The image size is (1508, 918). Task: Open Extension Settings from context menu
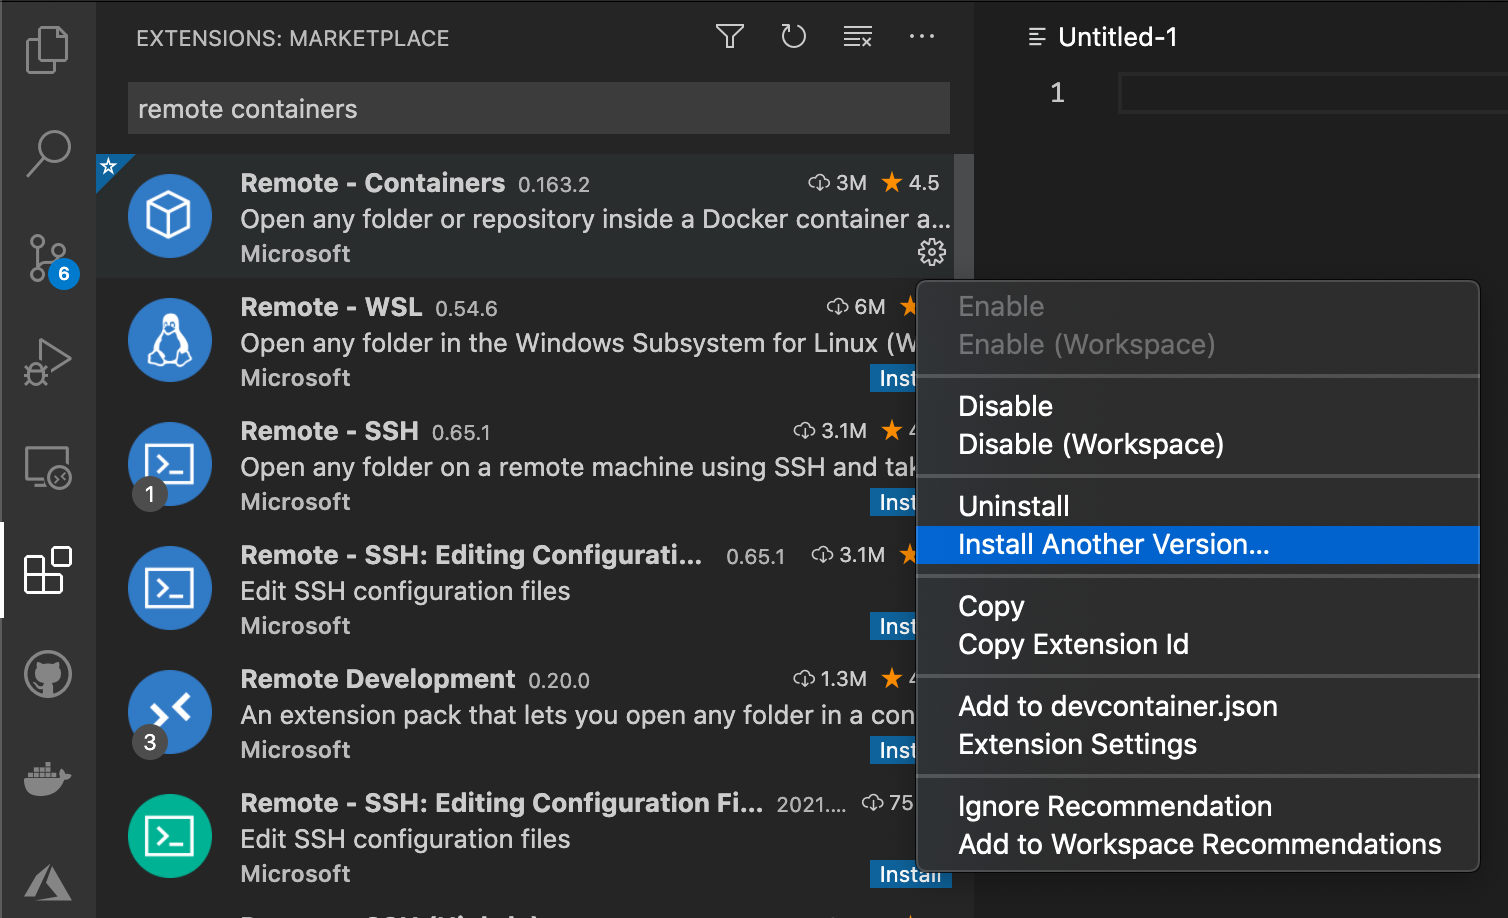1197,744
